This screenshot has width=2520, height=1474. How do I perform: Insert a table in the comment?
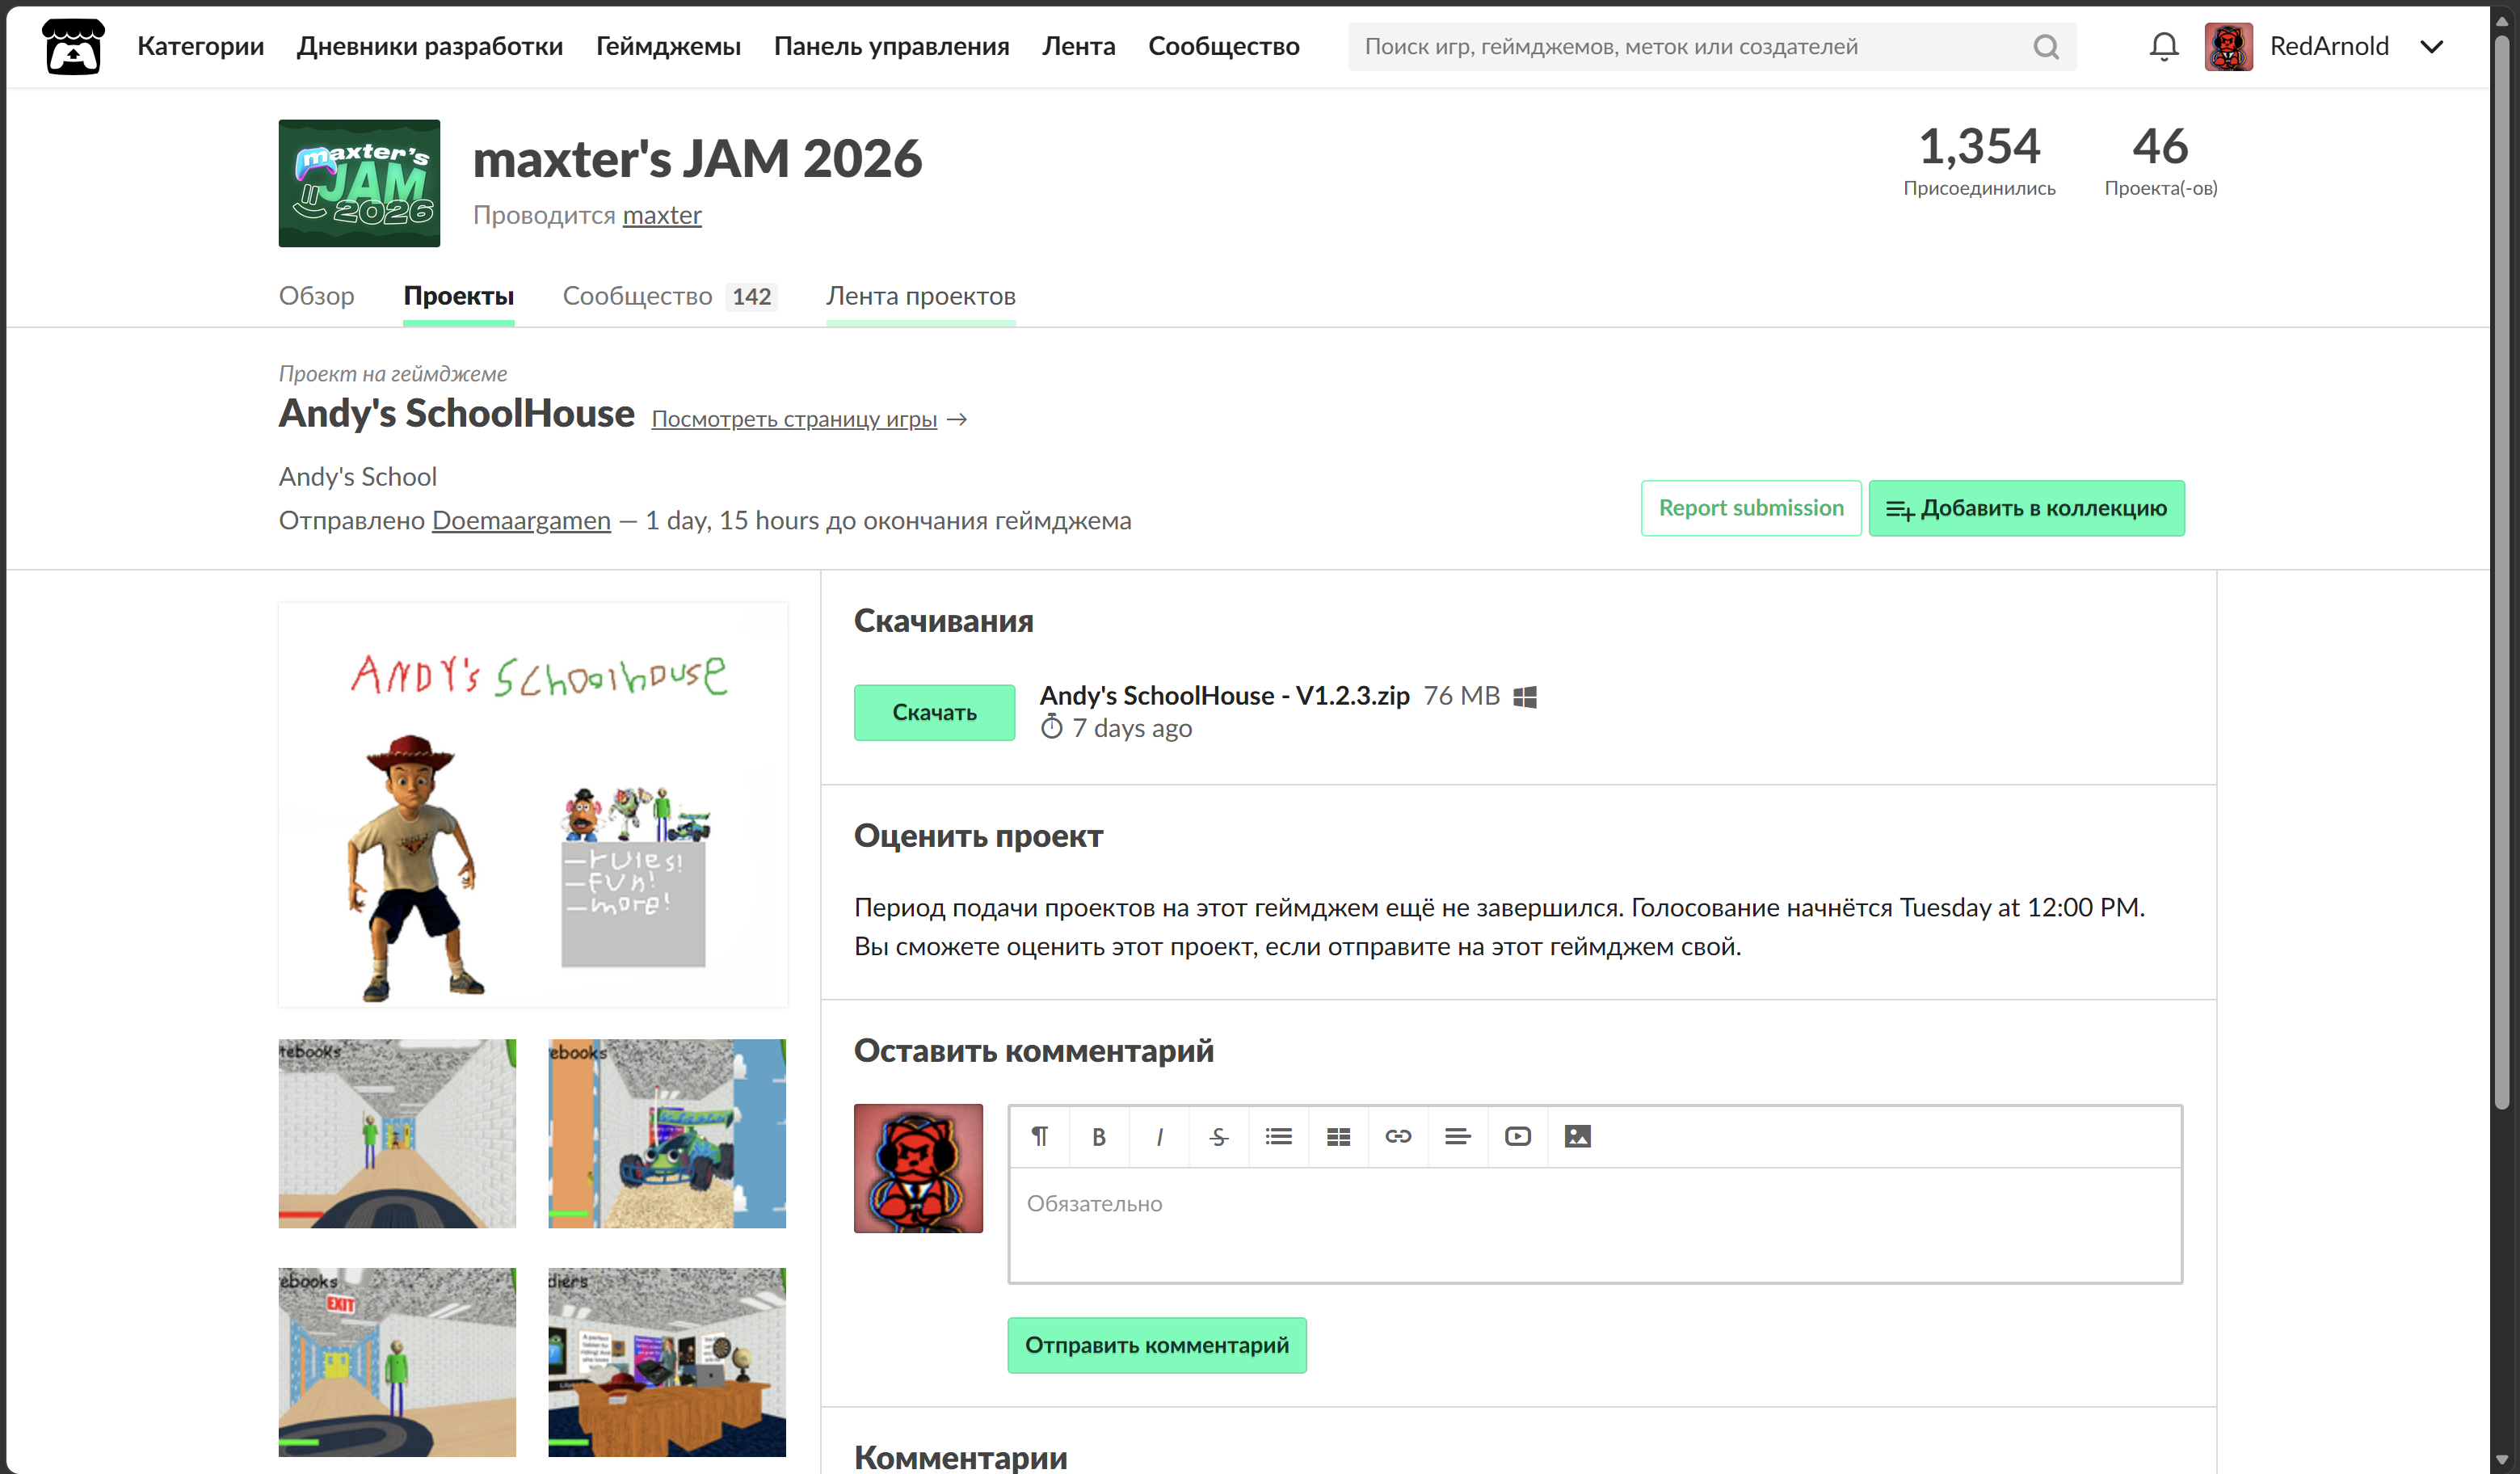click(1338, 1136)
